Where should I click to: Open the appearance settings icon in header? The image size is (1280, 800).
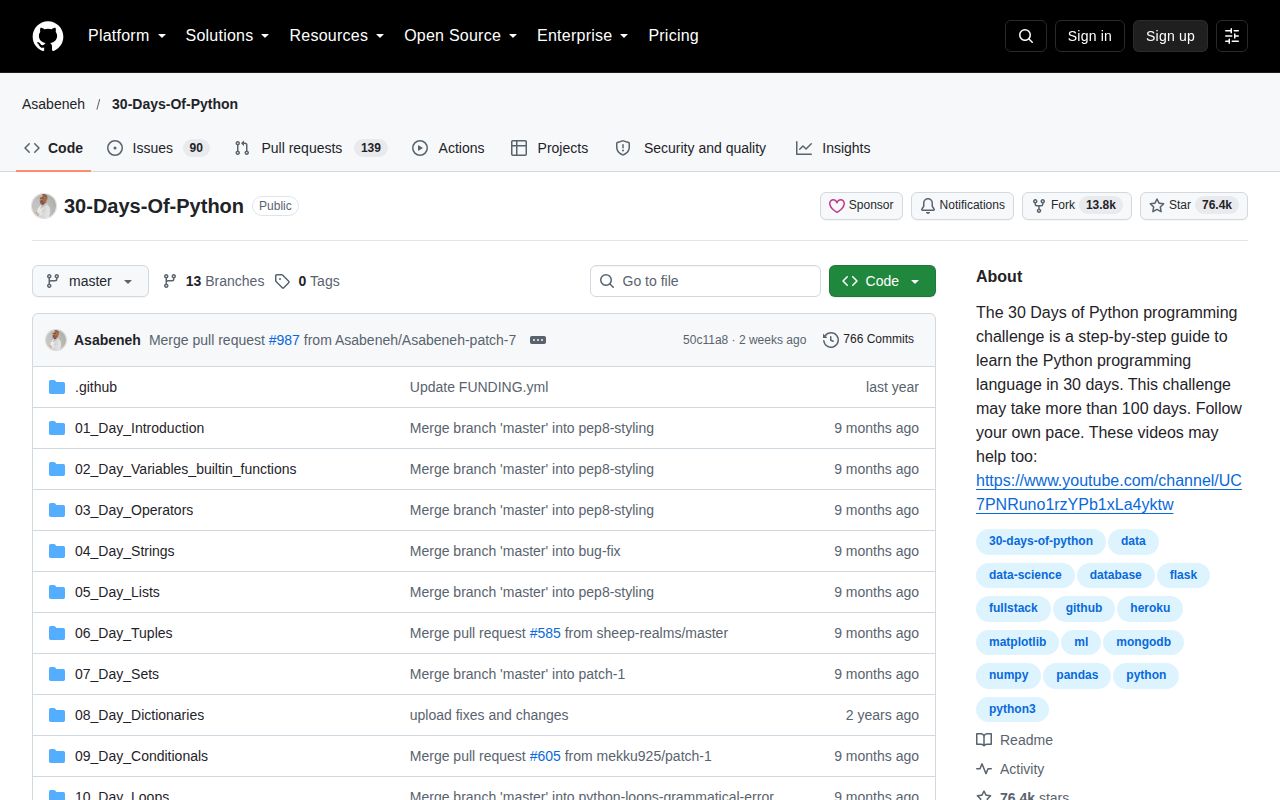coord(1232,36)
